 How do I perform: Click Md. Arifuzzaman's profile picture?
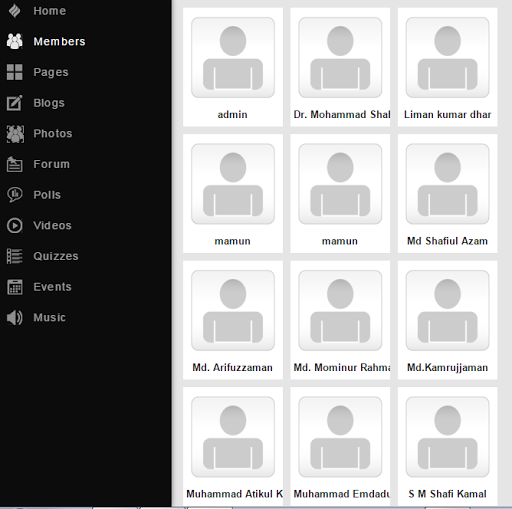[x=233, y=310]
